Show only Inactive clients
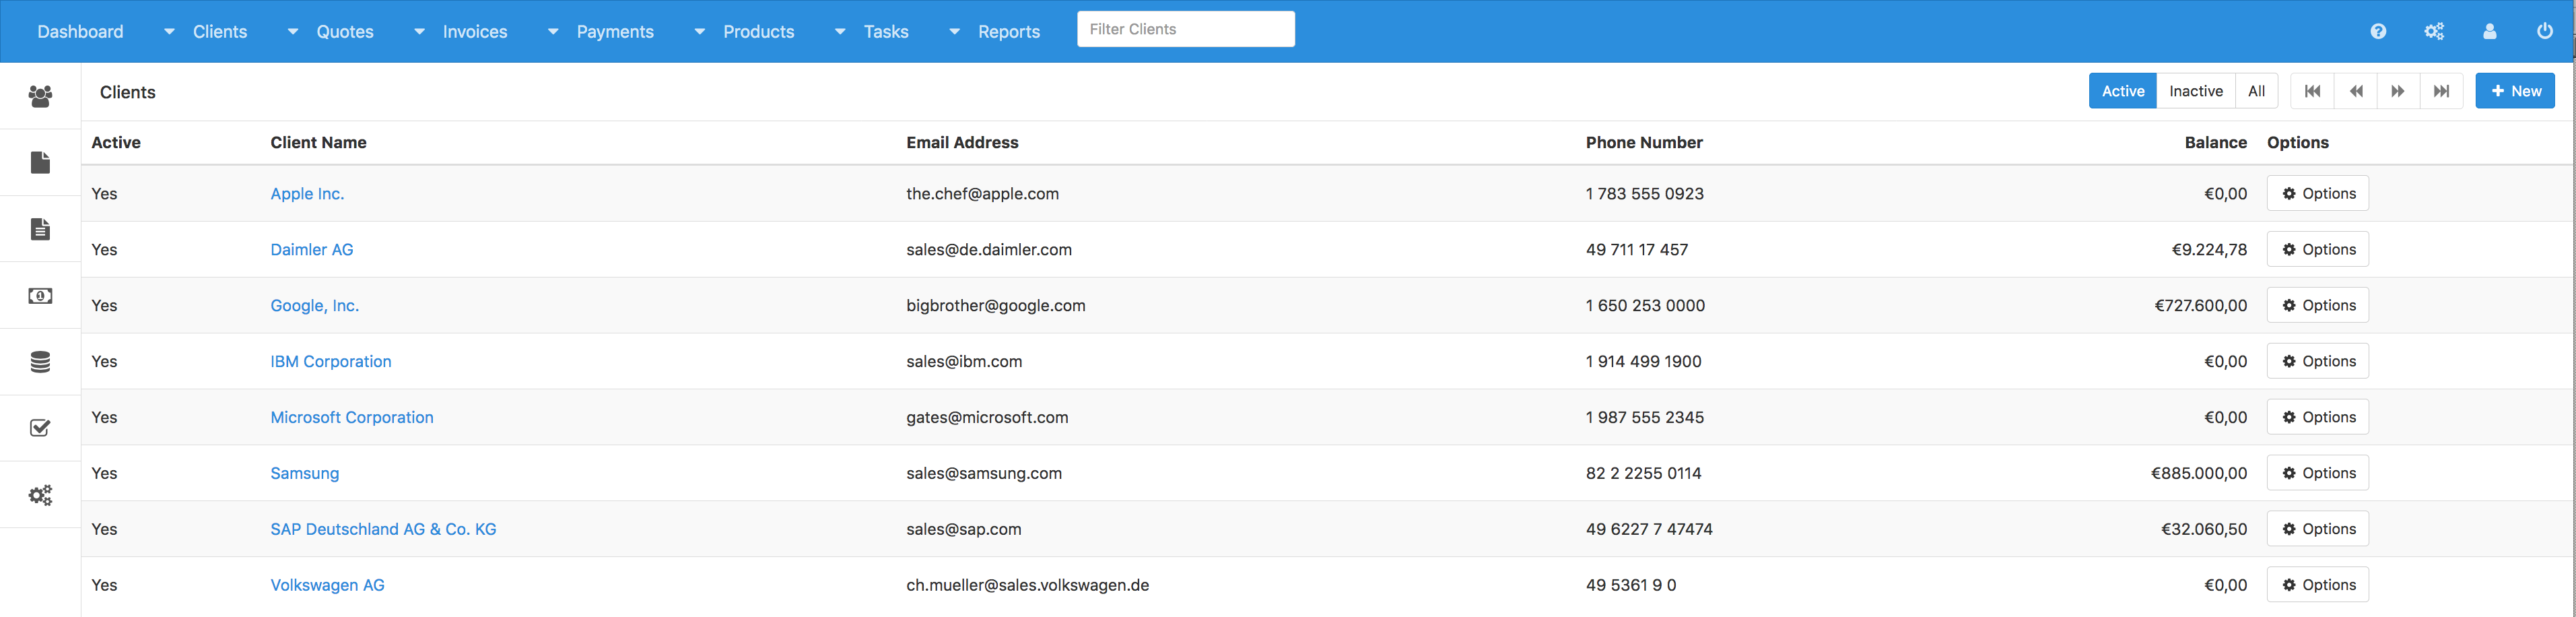 2195,91
